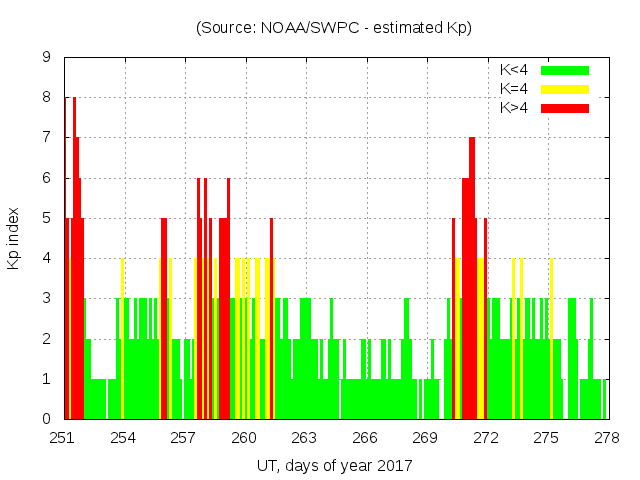Click the x-axis tick label 251
This screenshot has height=480, width=640.
point(63,438)
